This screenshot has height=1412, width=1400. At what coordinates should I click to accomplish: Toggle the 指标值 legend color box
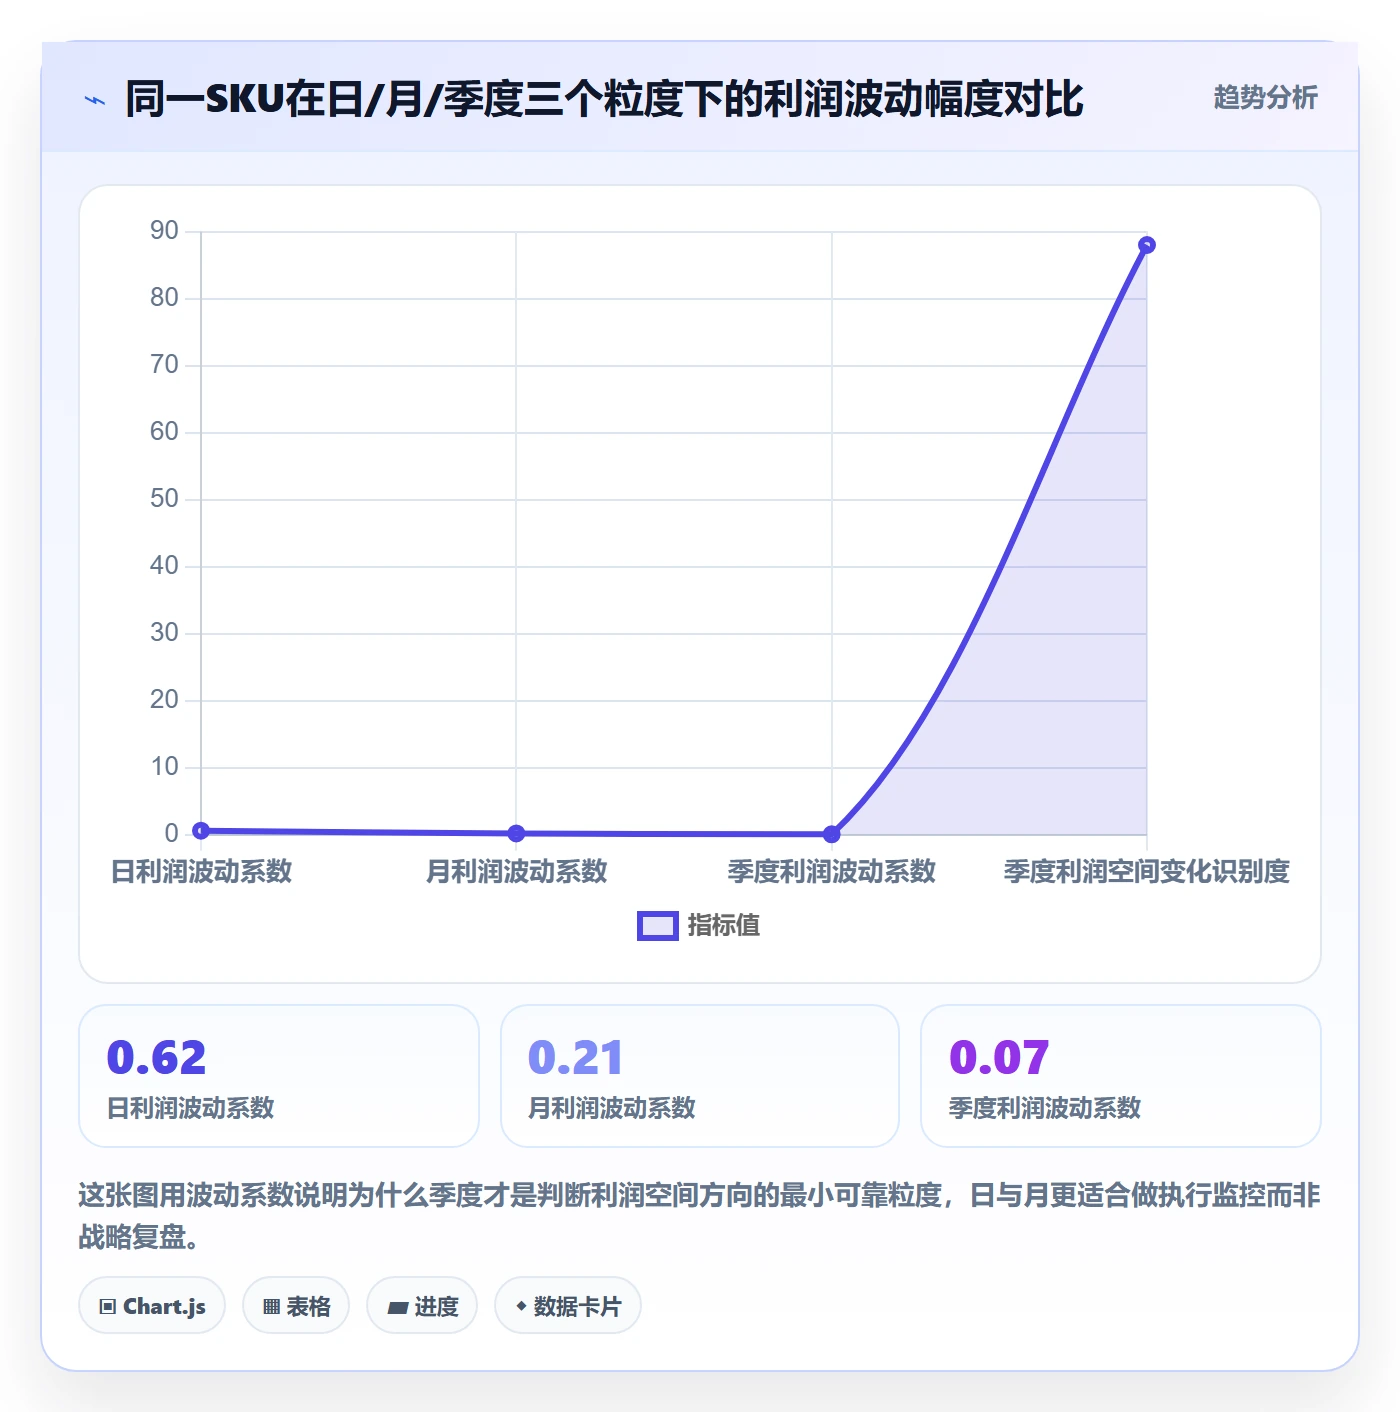click(658, 926)
